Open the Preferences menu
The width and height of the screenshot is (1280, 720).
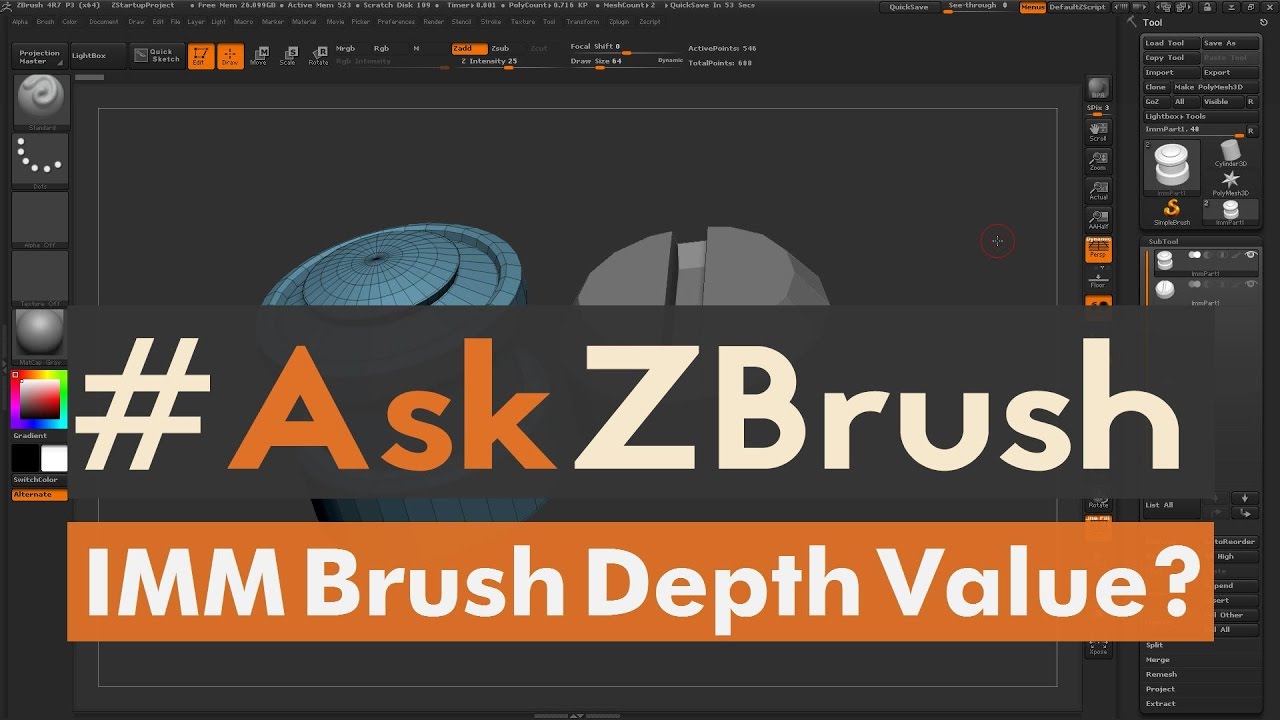[396, 21]
